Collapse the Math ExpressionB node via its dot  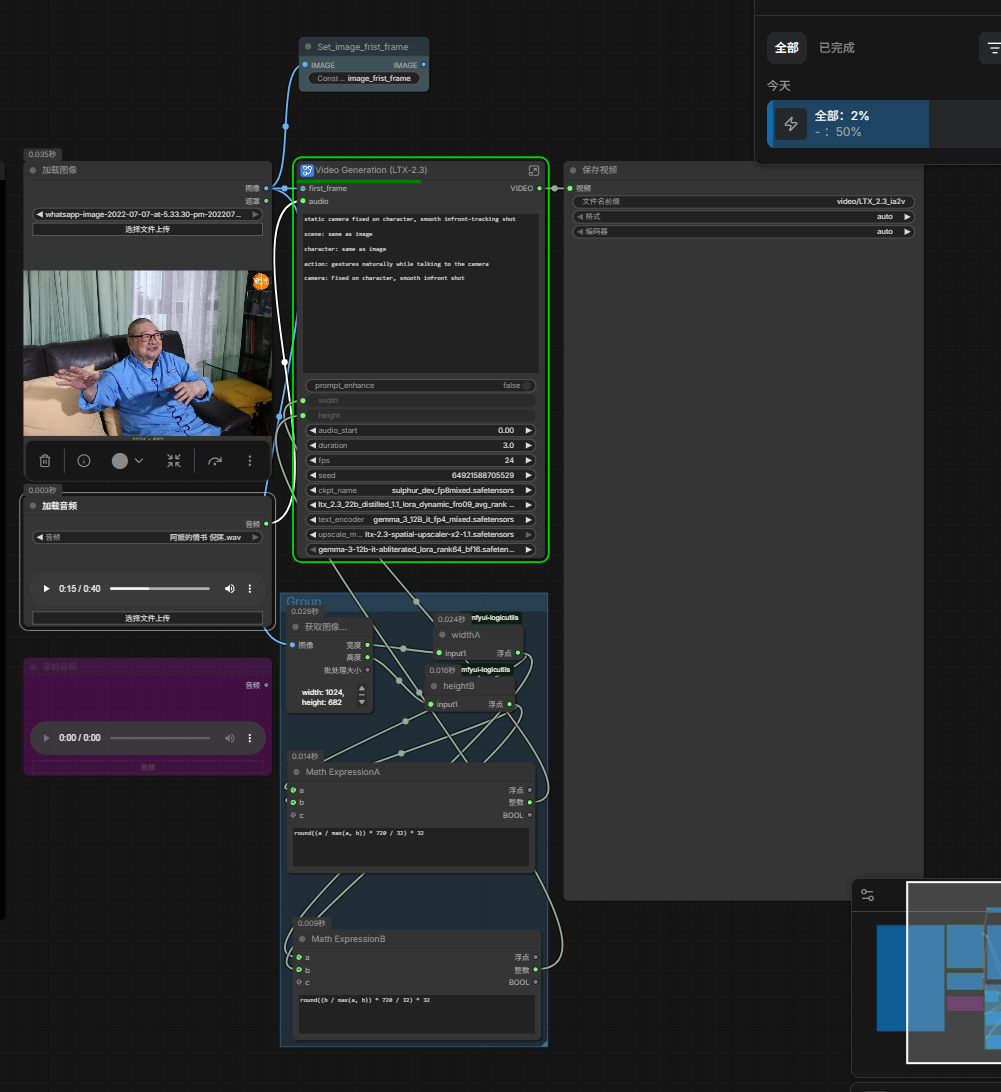coord(302,939)
